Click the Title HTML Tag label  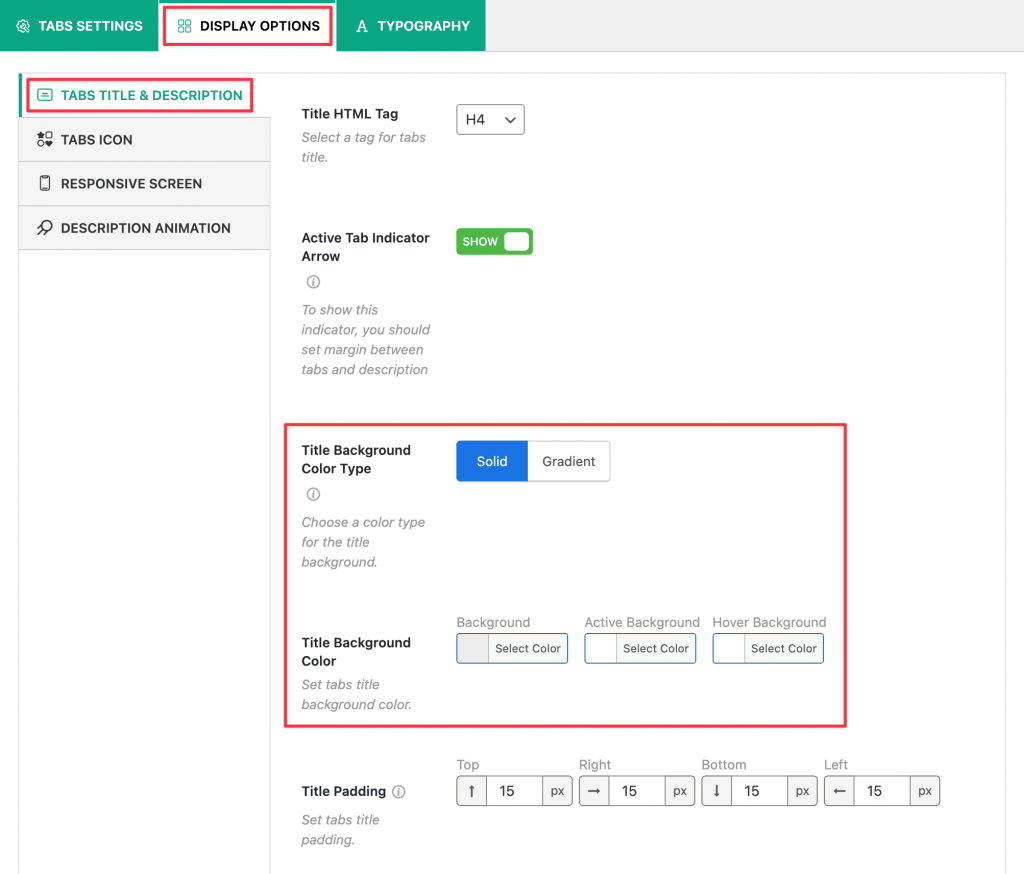tap(350, 114)
